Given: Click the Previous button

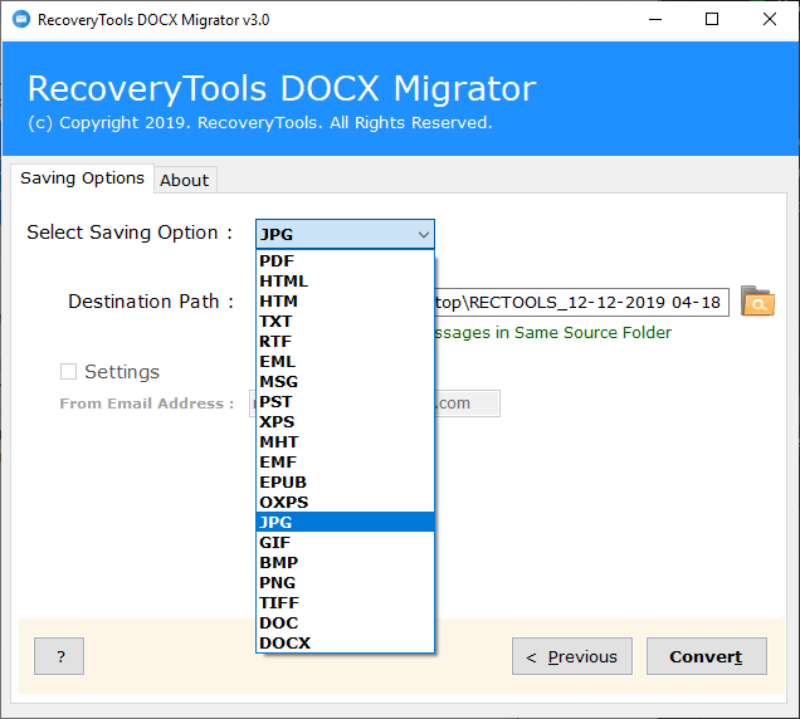Looking at the screenshot, I should coord(572,656).
